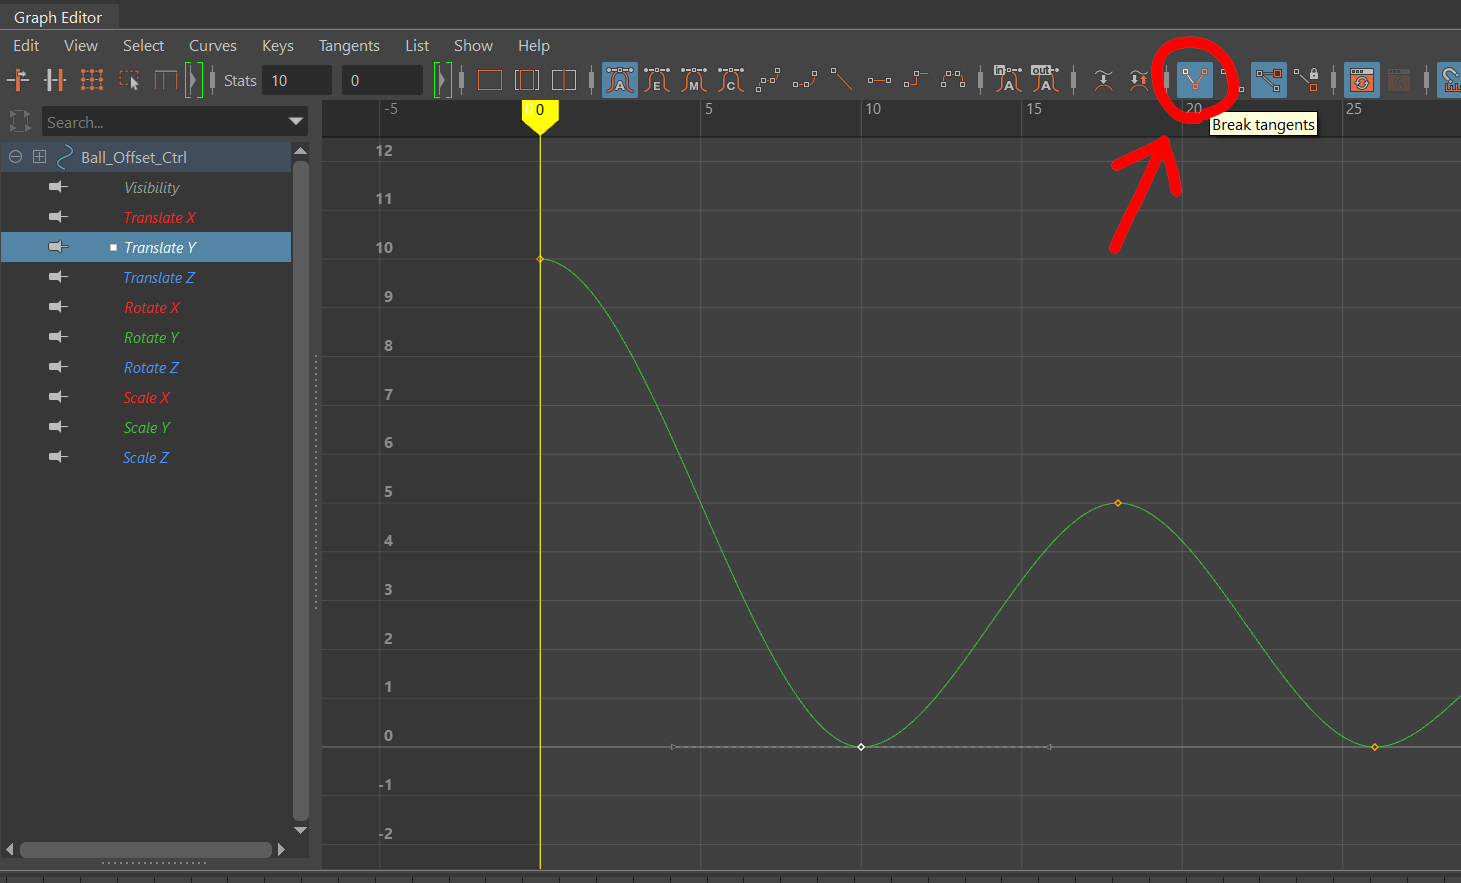1461x883 pixels.
Task: Frame the playback range in graph
Action: click(527, 80)
